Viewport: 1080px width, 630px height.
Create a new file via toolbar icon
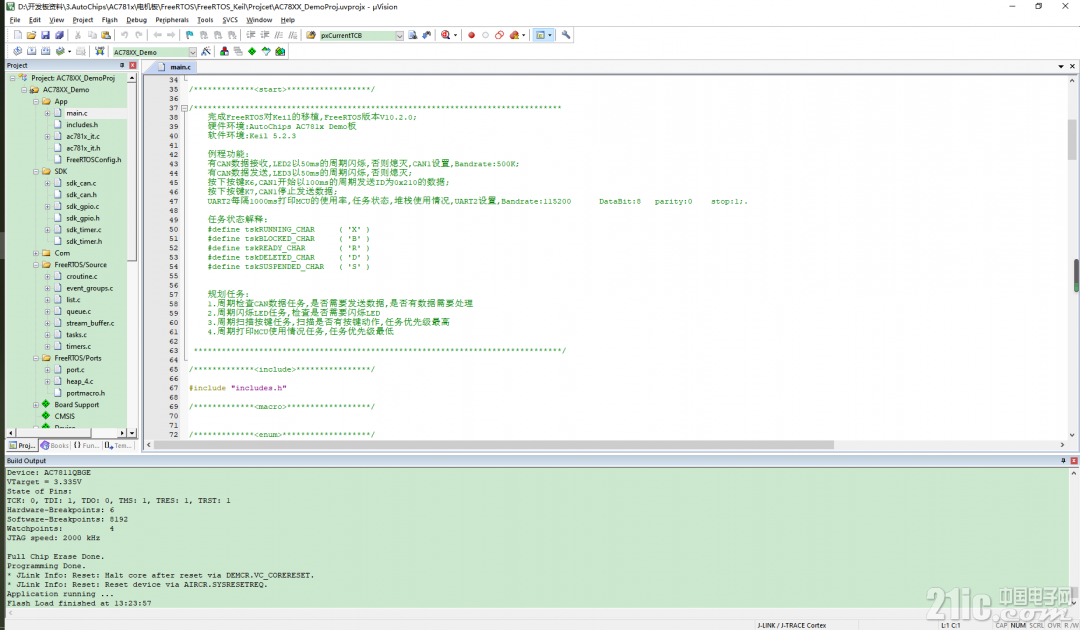click(x=18, y=35)
